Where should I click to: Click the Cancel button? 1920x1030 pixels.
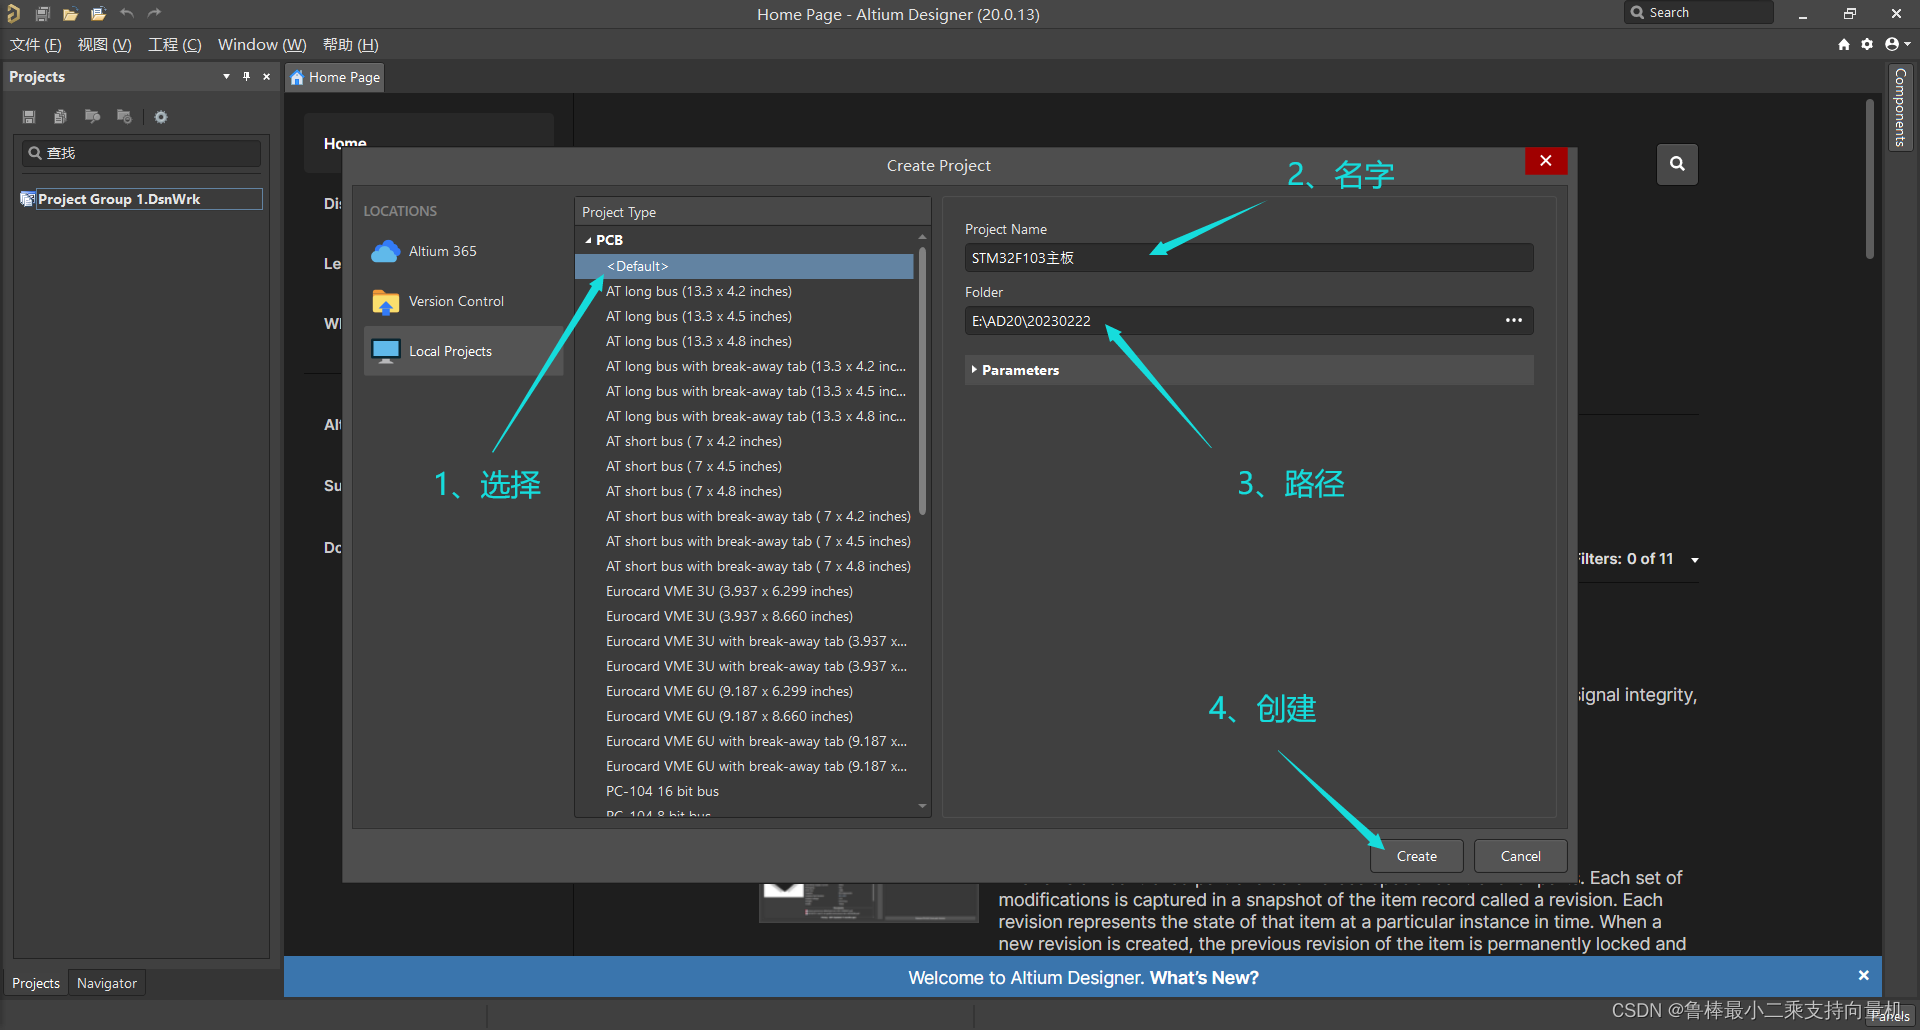coord(1521,856)
